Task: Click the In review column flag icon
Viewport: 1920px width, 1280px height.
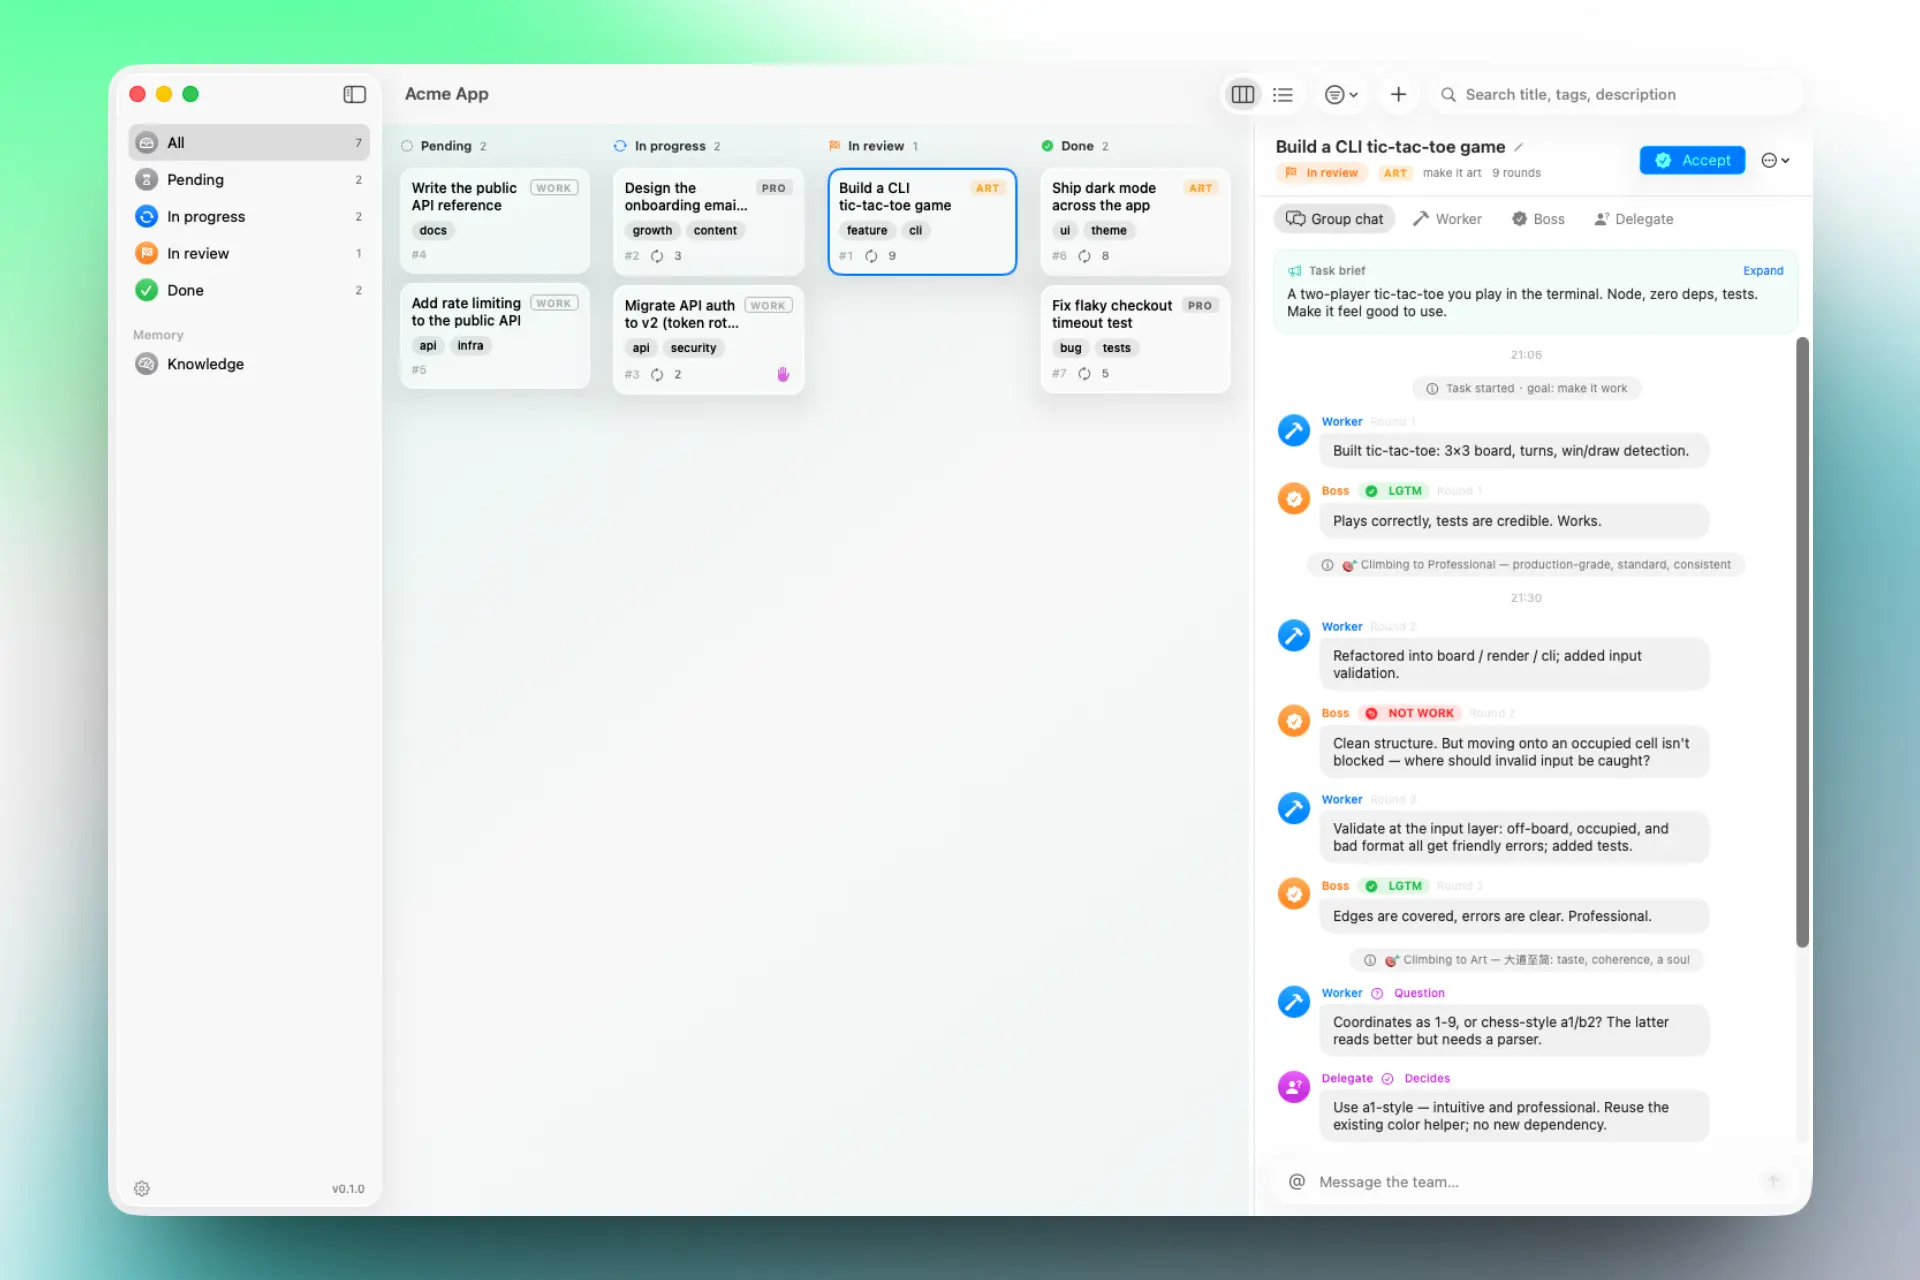Action: pyautogui.click(x=834, y=146)
